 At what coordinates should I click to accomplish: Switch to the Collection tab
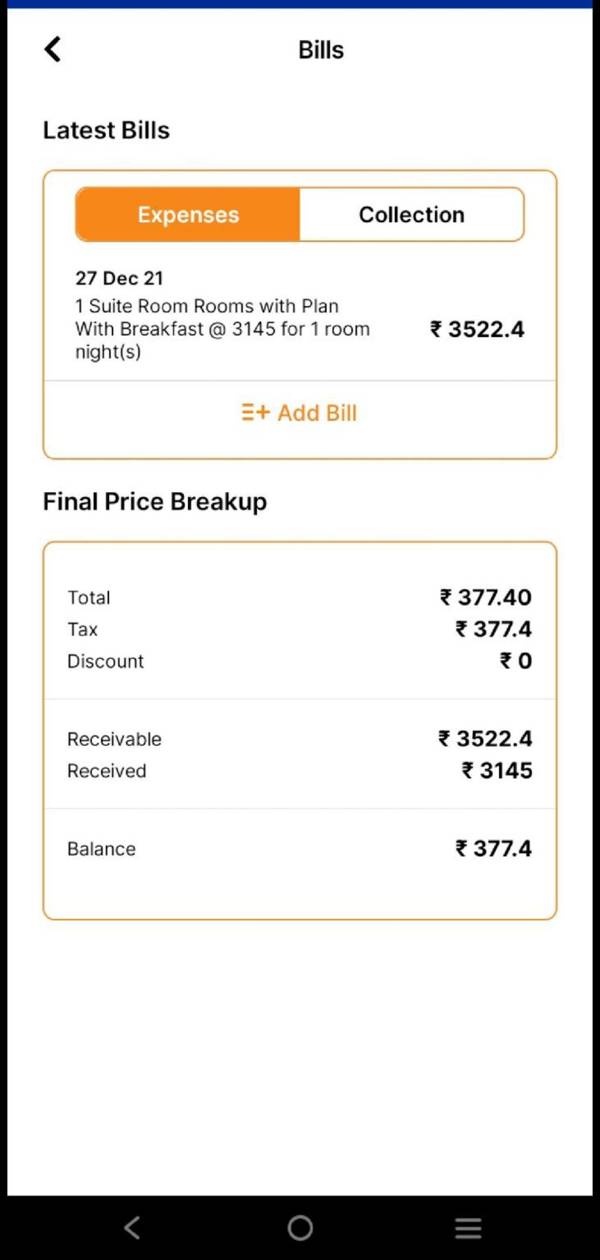tap(411, 215)
